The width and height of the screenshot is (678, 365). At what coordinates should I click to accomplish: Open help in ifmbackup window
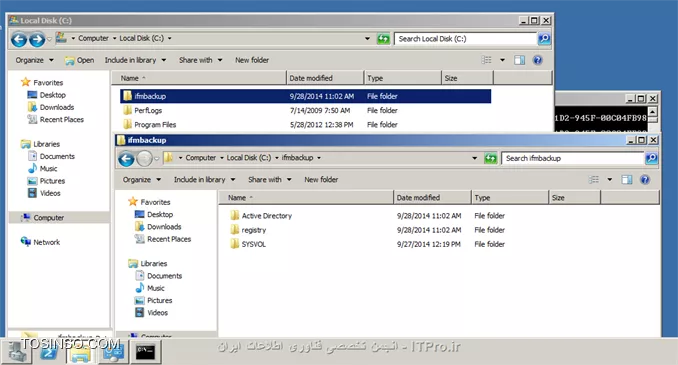tap(645, 179)
